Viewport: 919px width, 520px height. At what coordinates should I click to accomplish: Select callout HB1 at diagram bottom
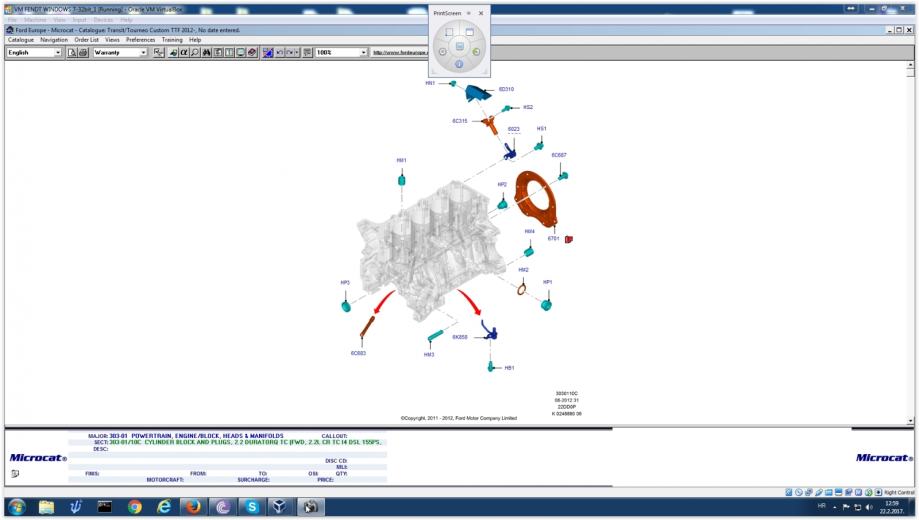(x=509, y=368)
